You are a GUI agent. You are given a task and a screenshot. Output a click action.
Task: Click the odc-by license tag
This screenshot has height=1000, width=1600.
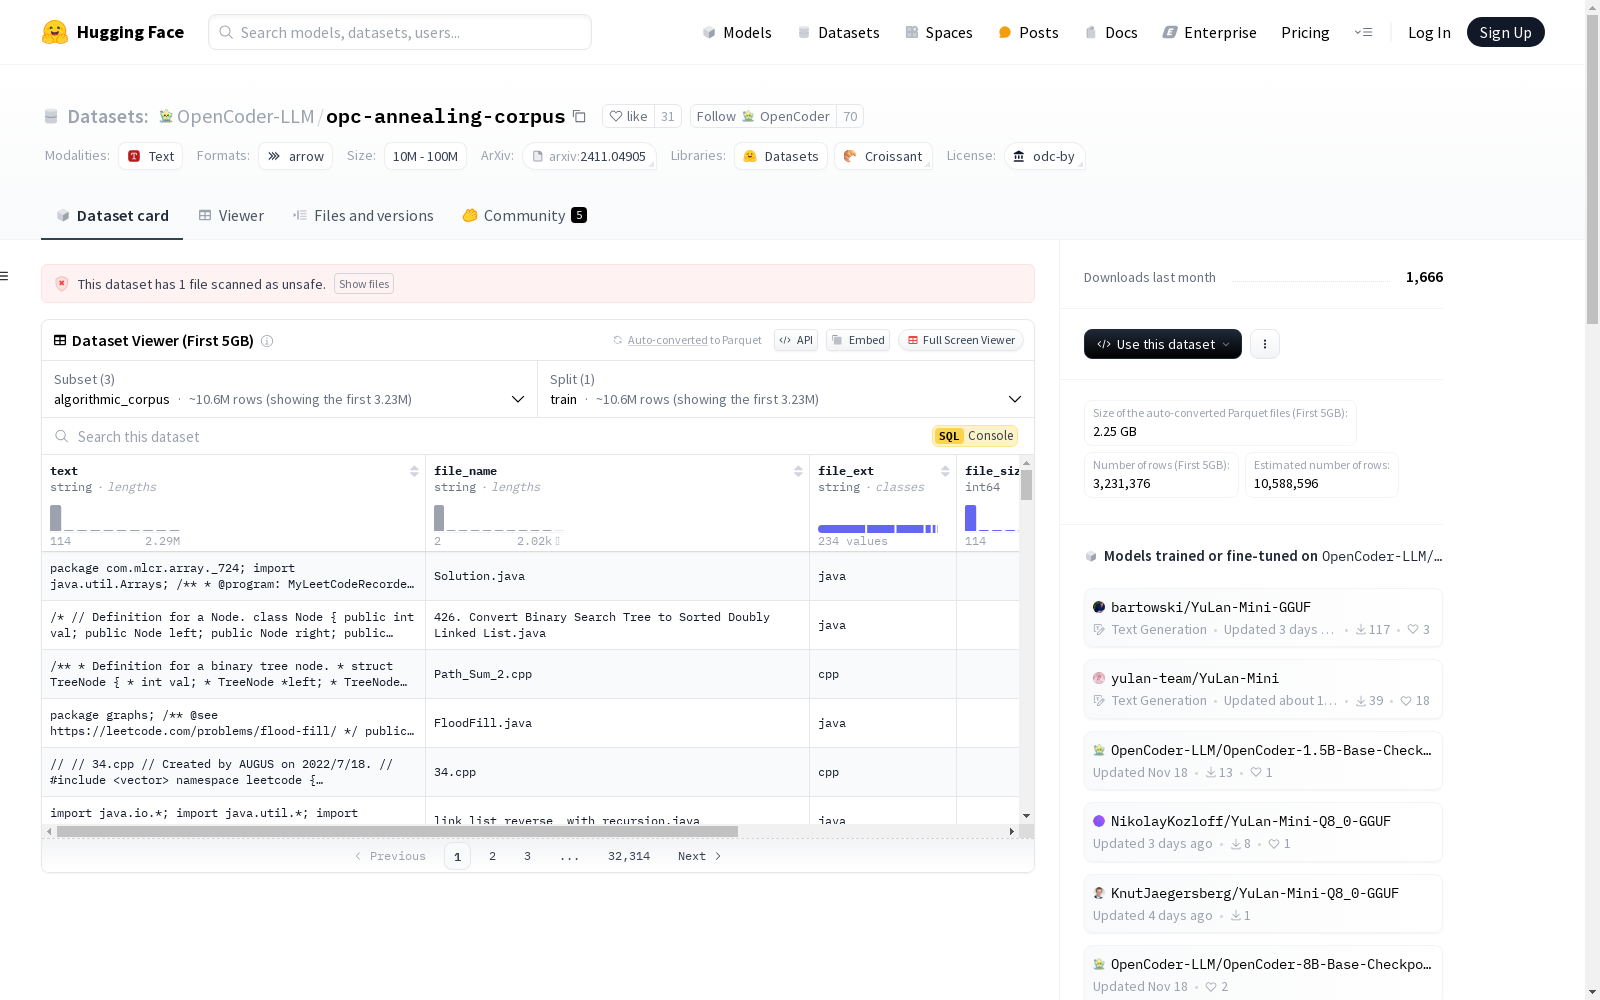coord(1044,156)
